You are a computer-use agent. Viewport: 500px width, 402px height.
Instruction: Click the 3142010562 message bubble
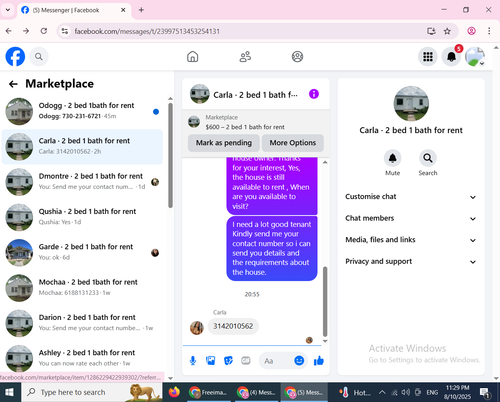click(x=233, y=326)
